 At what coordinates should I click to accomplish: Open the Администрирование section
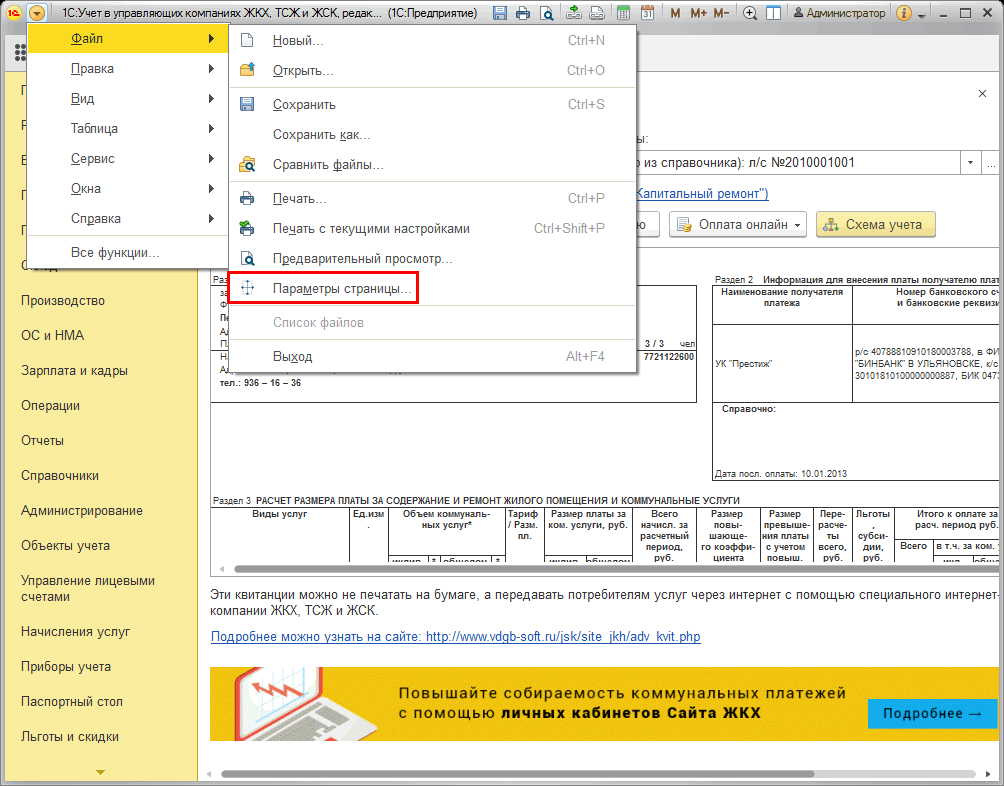pos(82,511)
